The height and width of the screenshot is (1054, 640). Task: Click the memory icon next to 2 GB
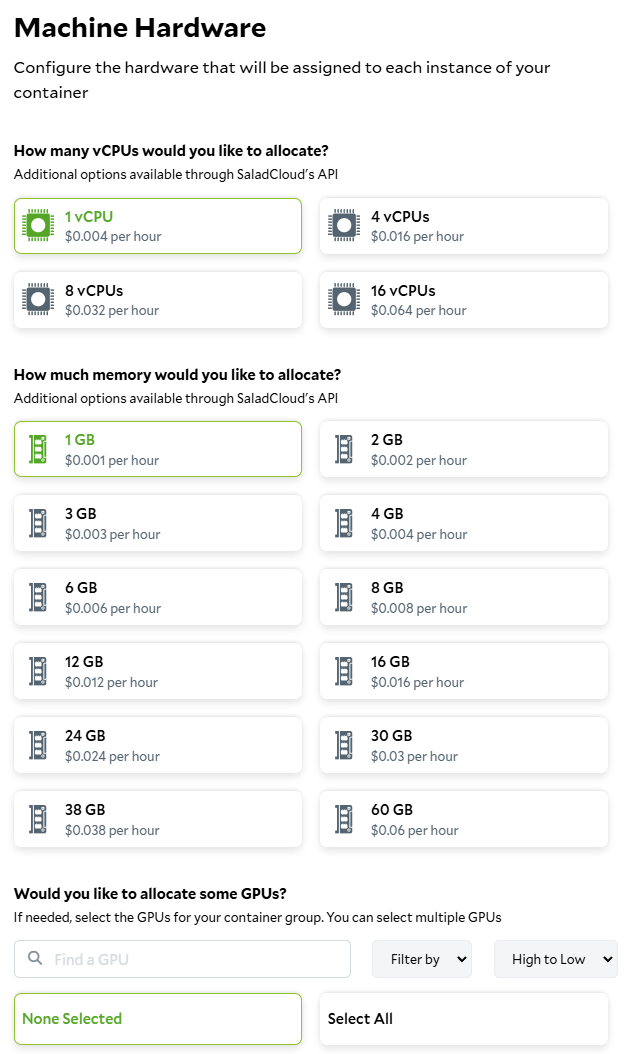[344, 449]
